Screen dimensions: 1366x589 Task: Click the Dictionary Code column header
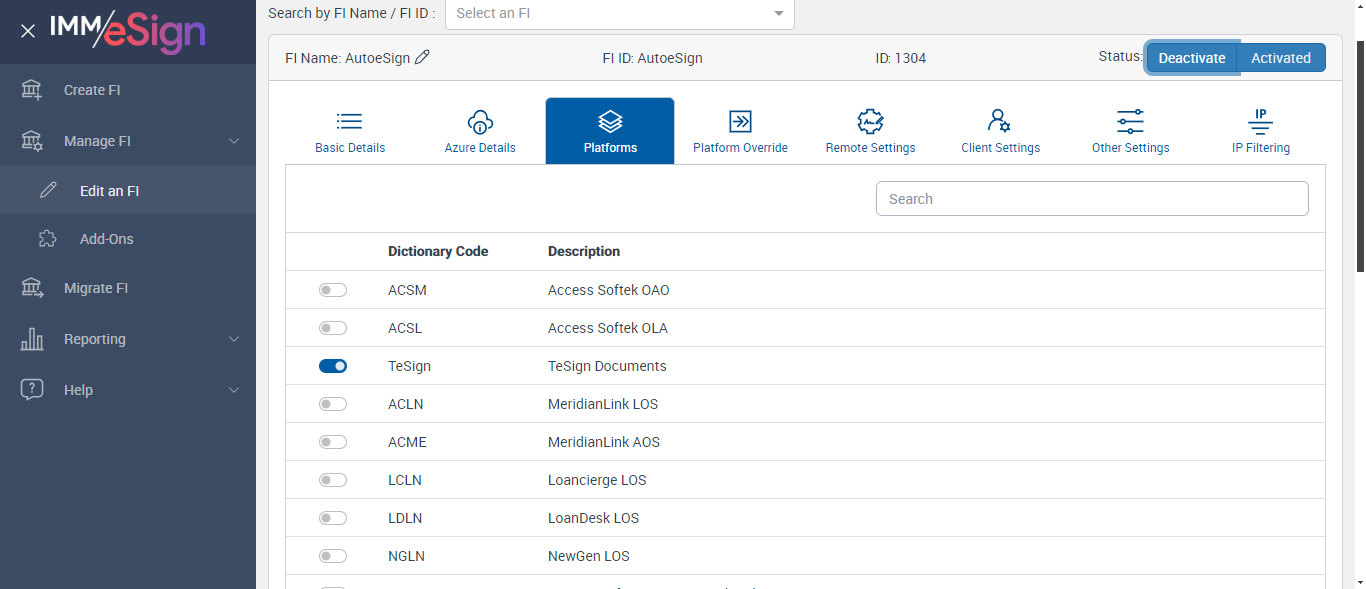click(x=438, y=251)
